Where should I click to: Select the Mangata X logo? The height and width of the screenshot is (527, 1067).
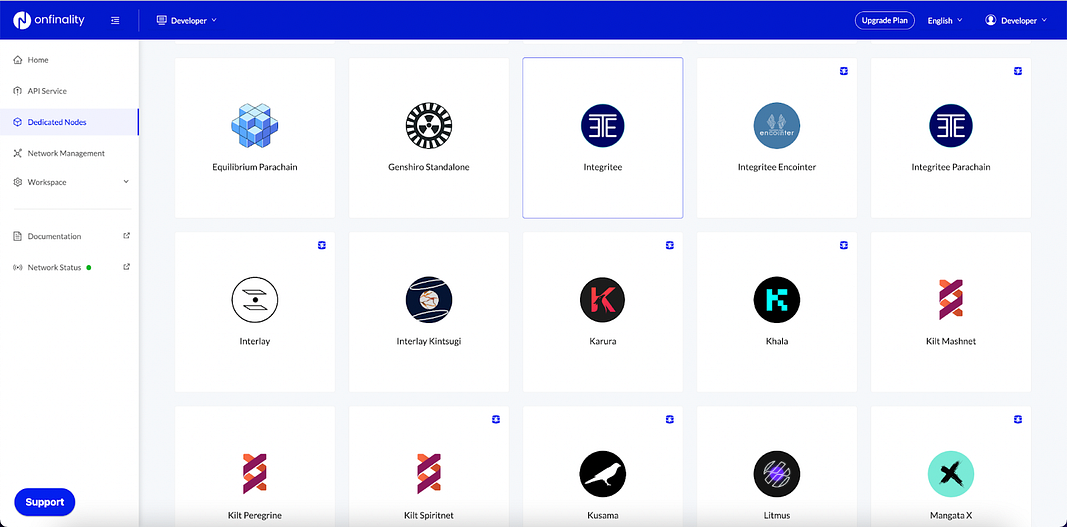951,475
